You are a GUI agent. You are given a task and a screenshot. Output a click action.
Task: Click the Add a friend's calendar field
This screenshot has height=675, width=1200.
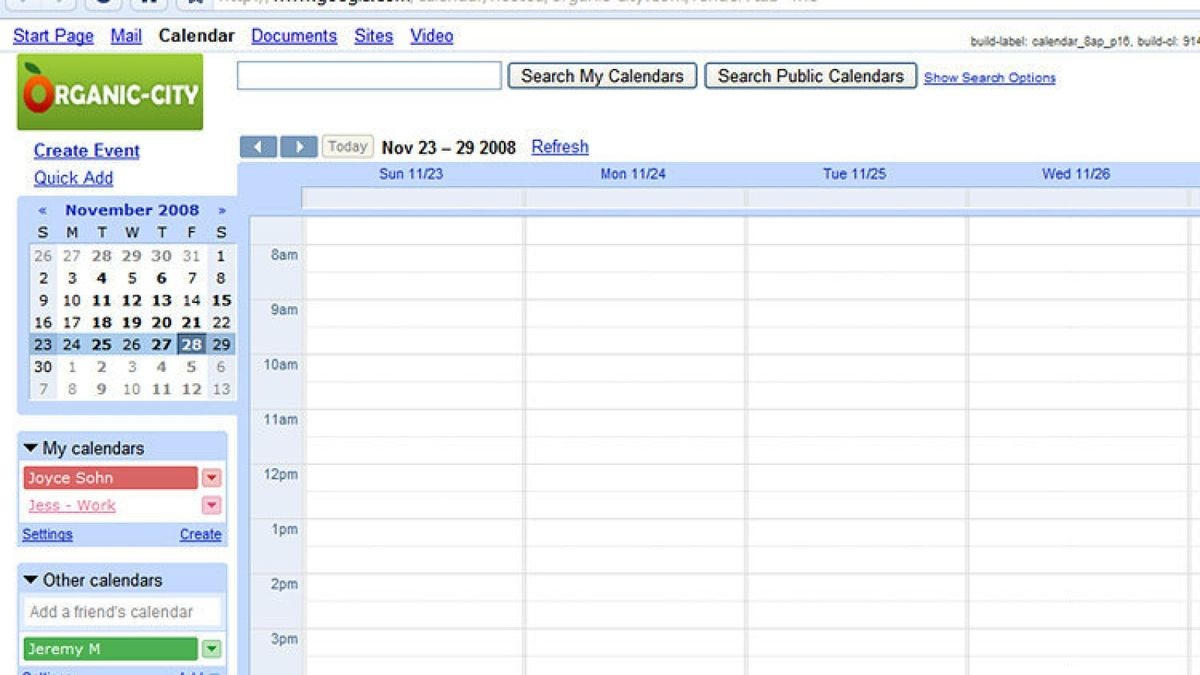click(120, 611)
